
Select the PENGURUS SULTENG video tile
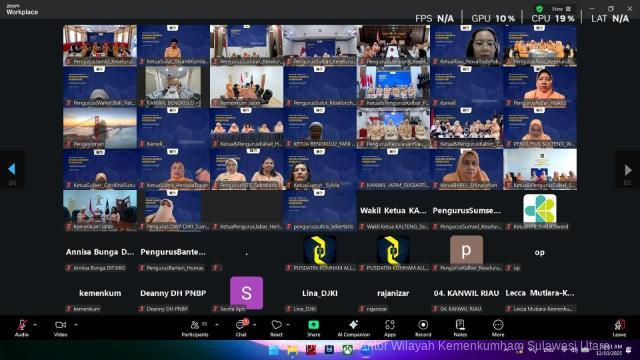click(540, 128)
